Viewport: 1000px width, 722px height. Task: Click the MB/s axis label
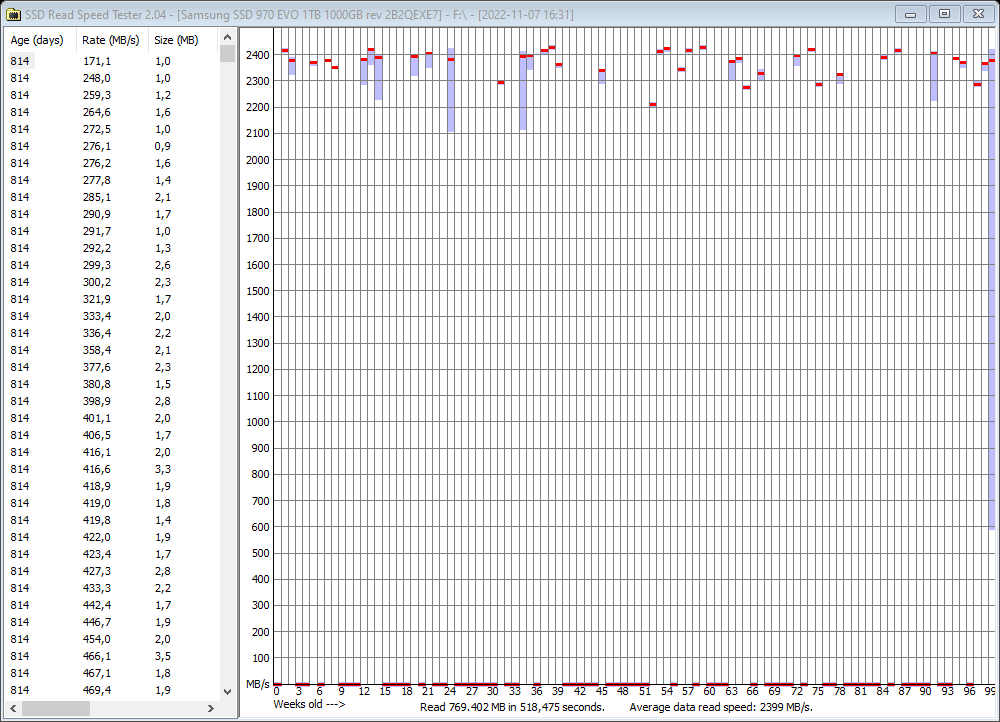258,683
